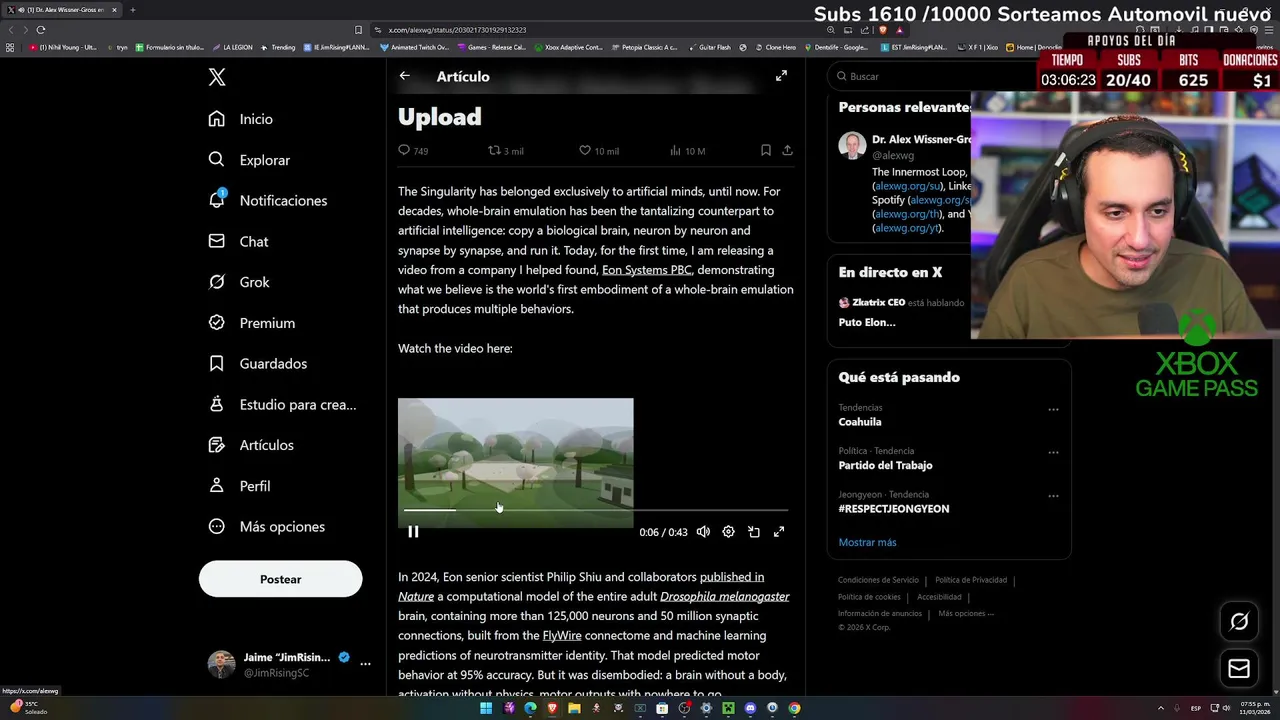The height and width of the screenshot is (720, 1280).
Task: Open the Trending bookmark
Action: [x=278, y=47]
